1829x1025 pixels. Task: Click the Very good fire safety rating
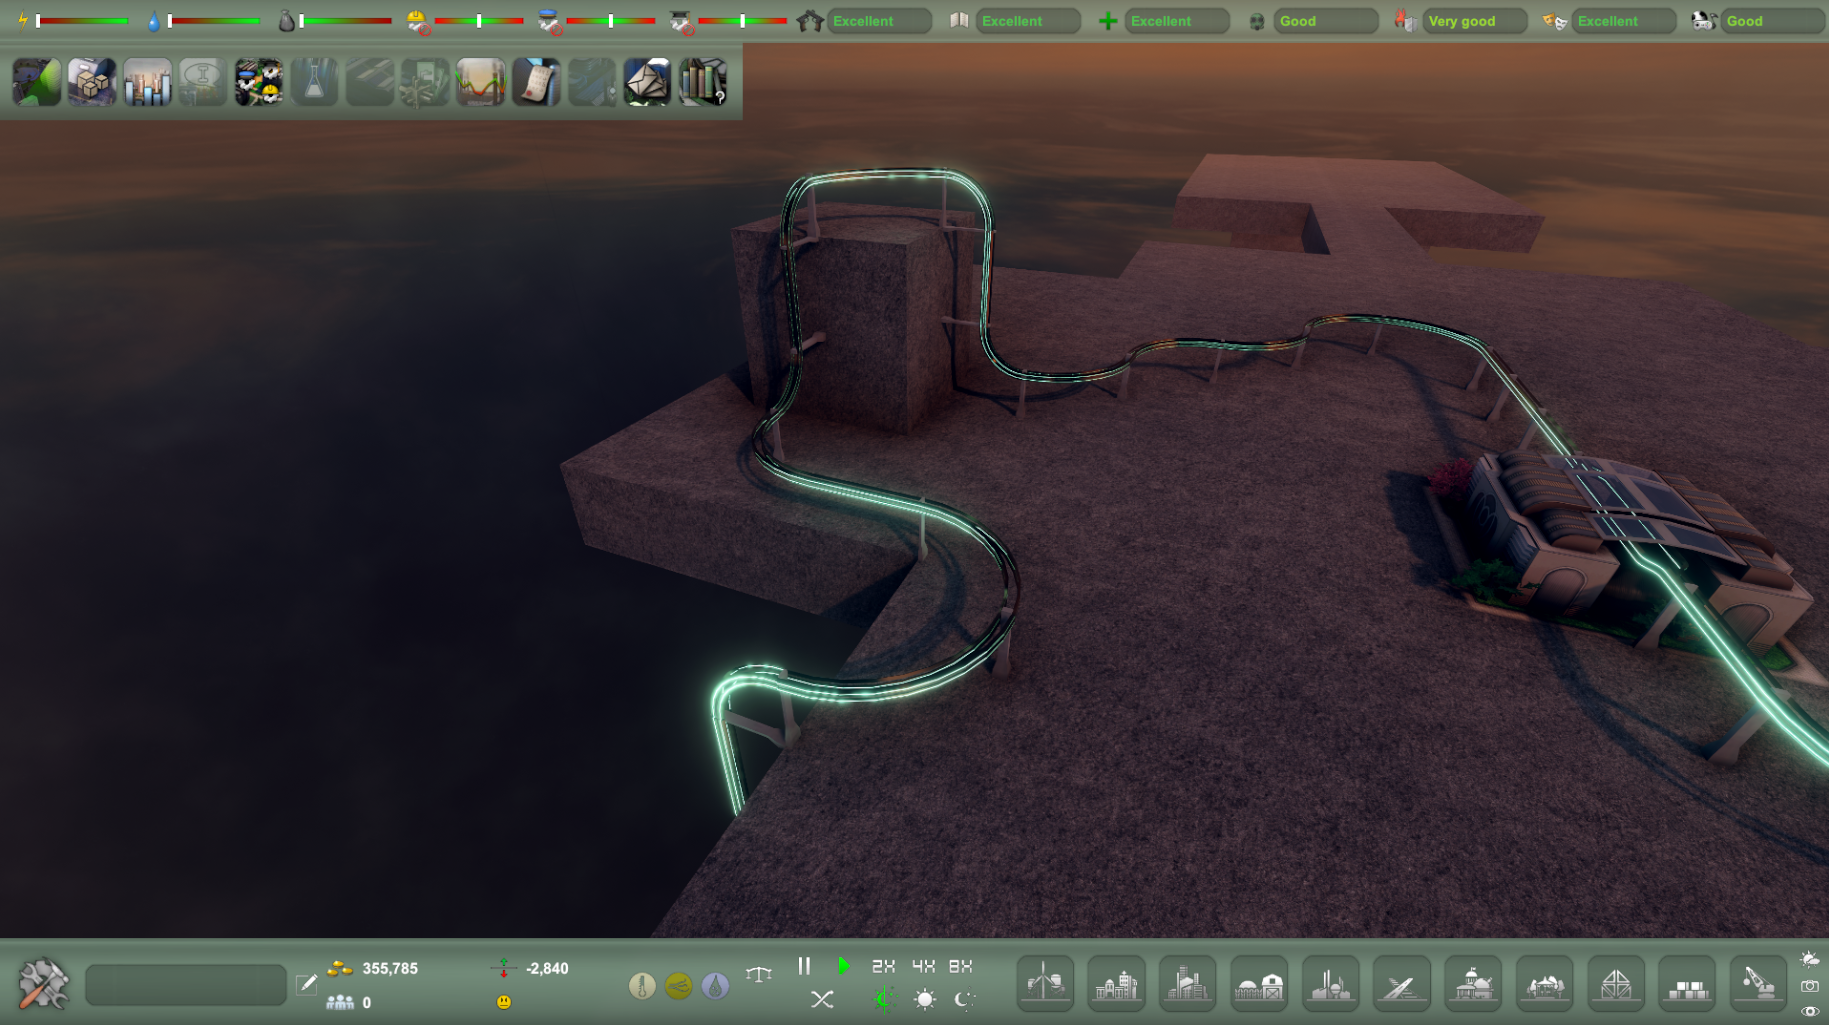click(1474, 21)
